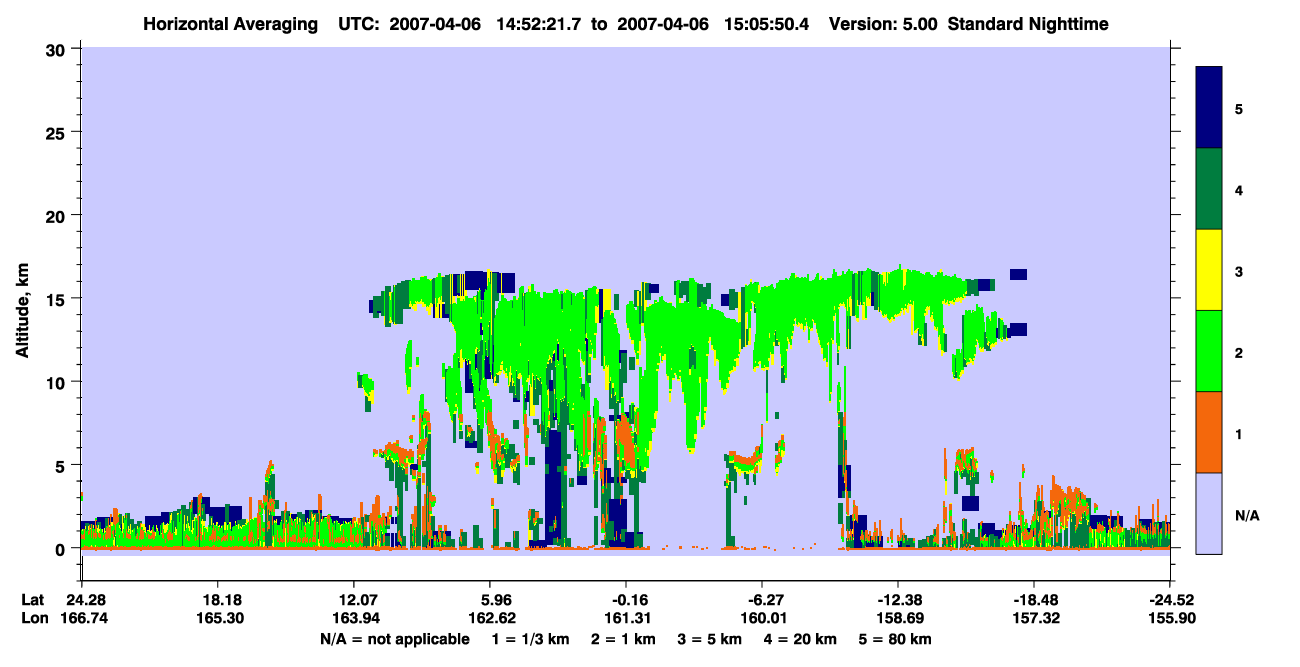Click the 15 km altitude tick label
Viewport: 1300px width, 667px height.
59,299
